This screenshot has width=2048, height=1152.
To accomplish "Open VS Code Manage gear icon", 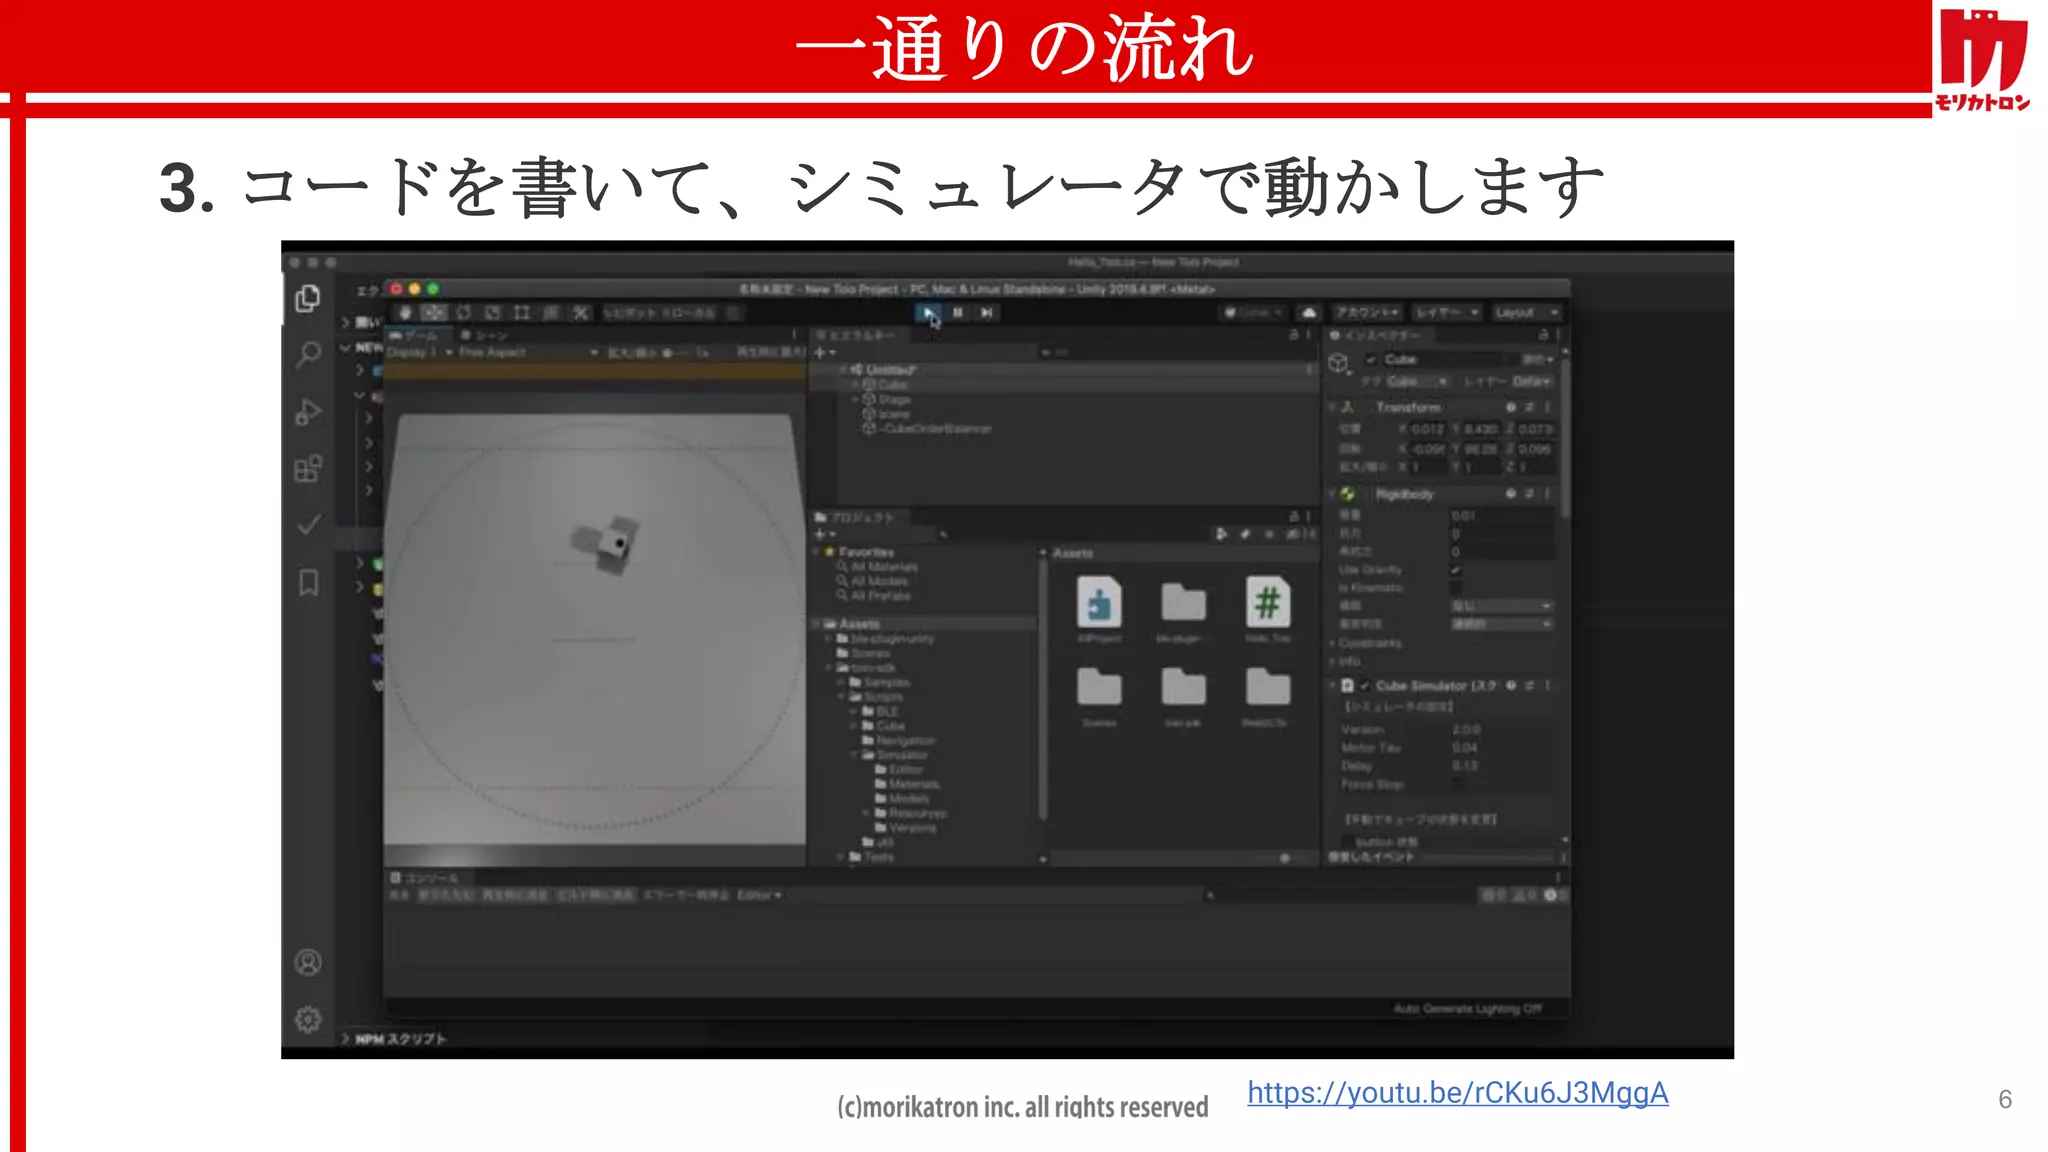I will 308,1019.
